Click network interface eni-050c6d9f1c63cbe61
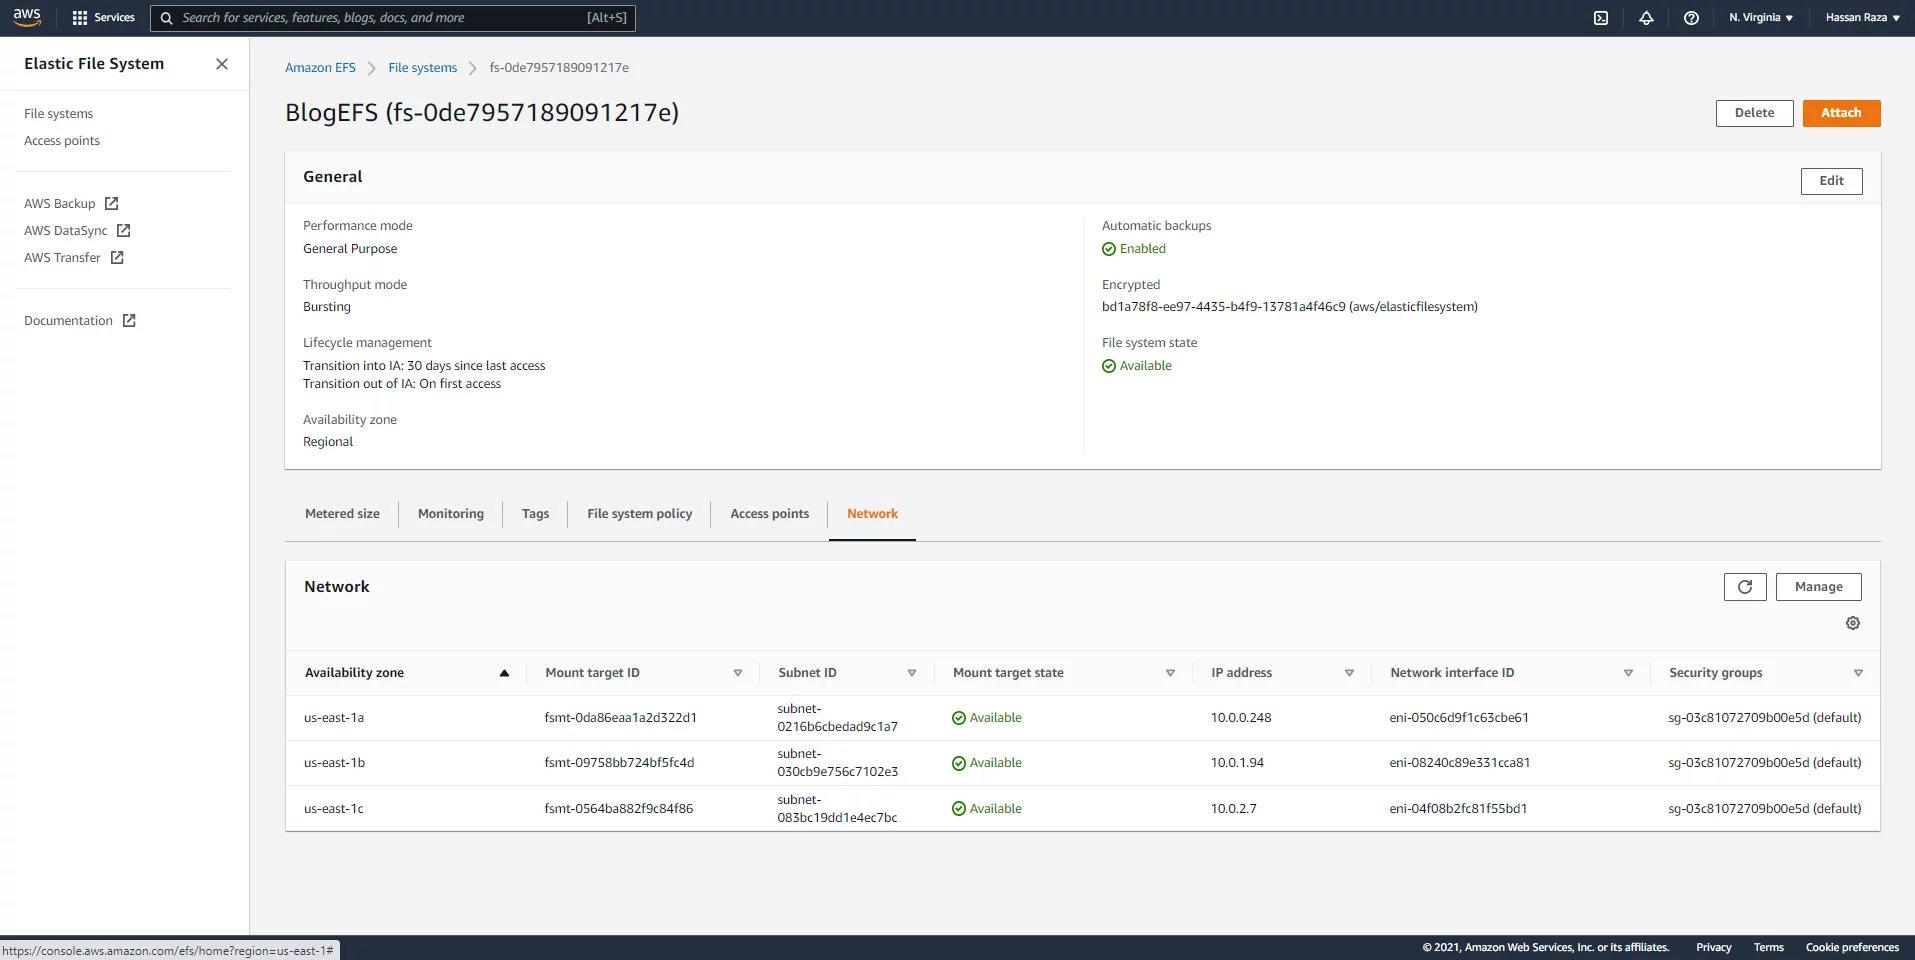The image size is (1915, 960). click(1459, 718)
